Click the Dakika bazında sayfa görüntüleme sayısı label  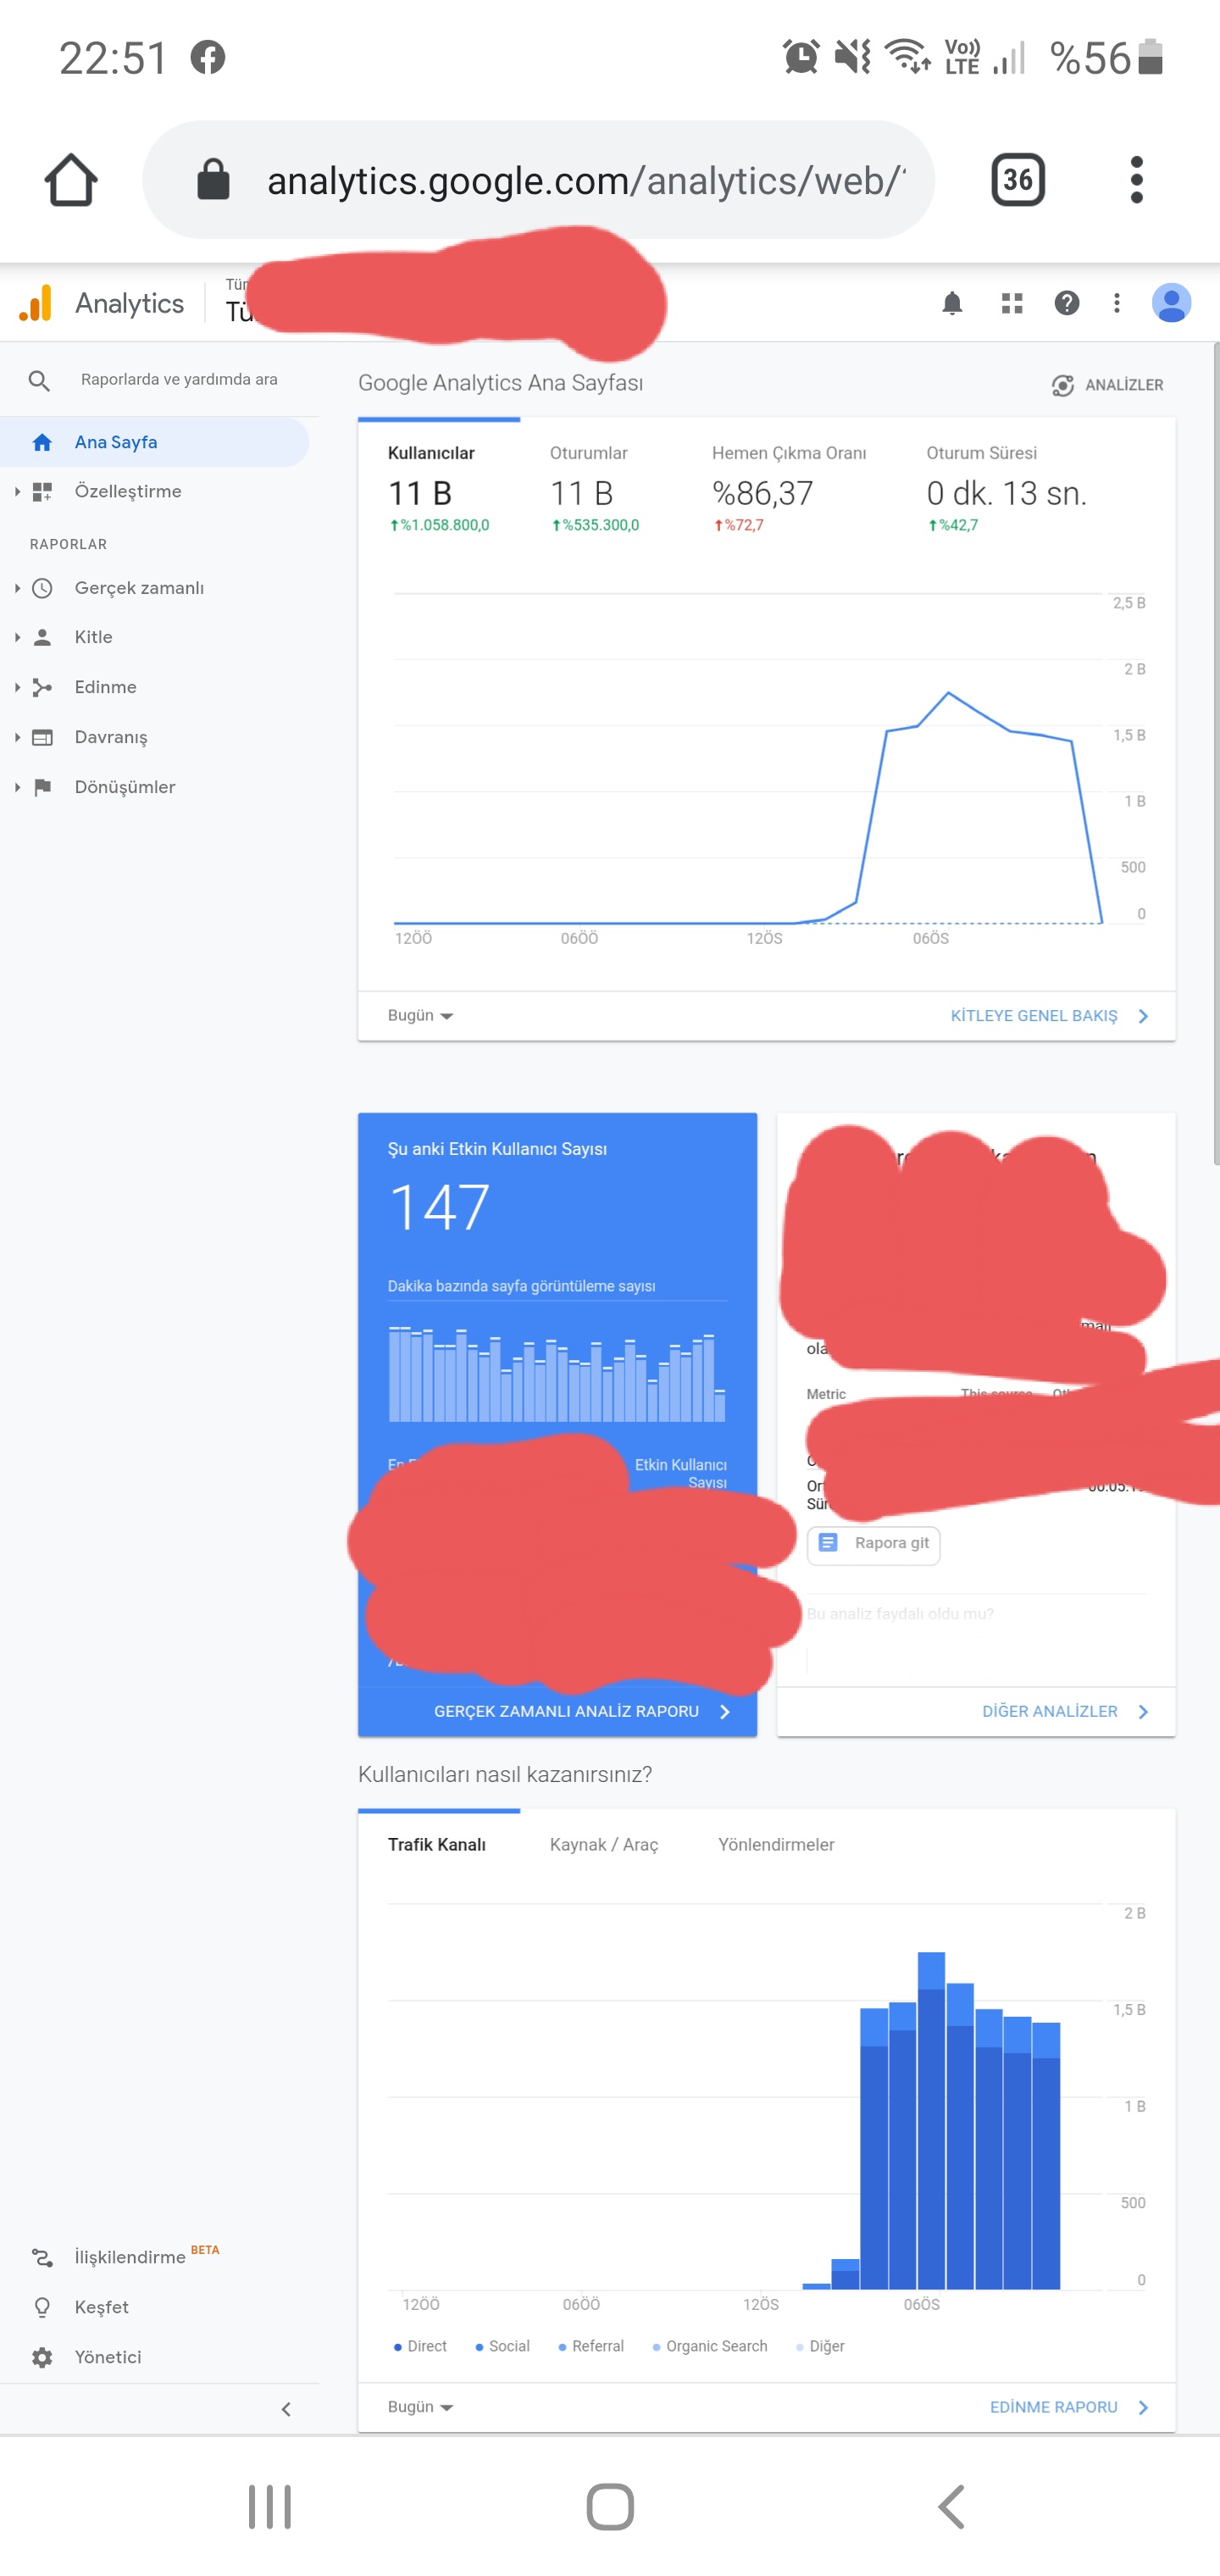522,1286
